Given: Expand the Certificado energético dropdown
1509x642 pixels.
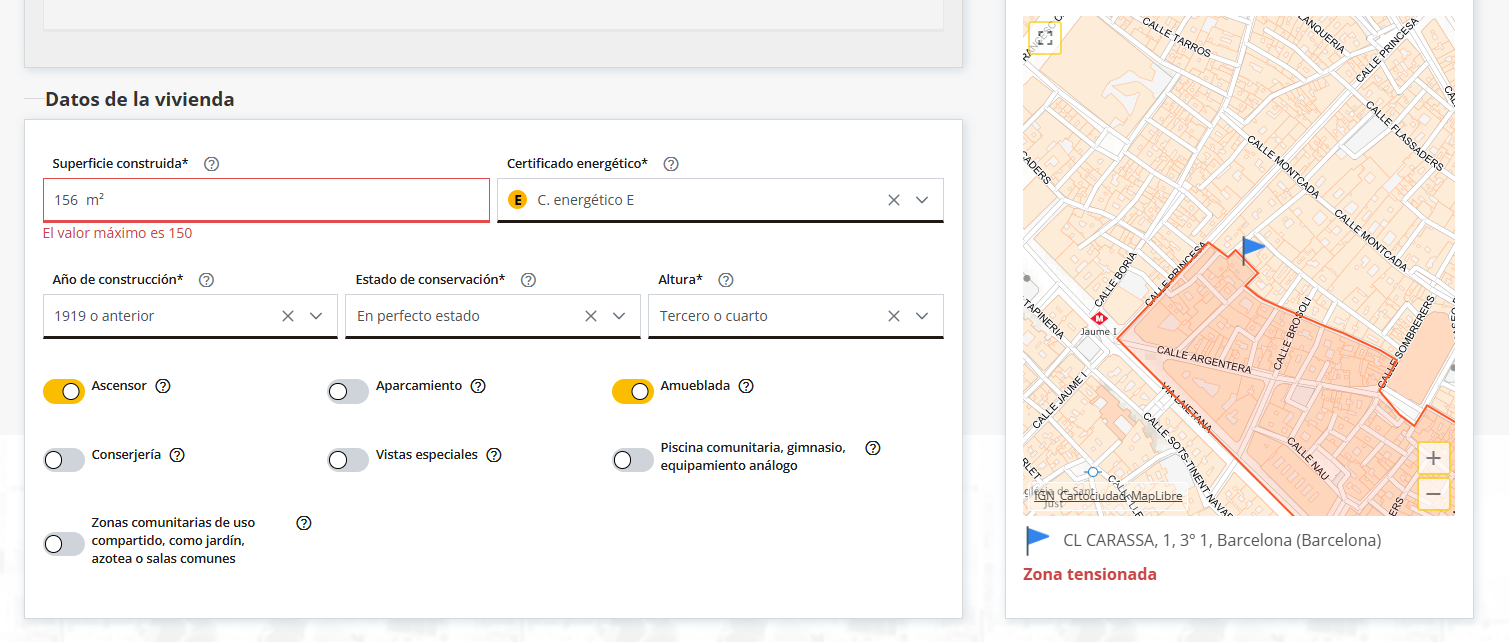Looking at the screenshot, I should point(922,200).
